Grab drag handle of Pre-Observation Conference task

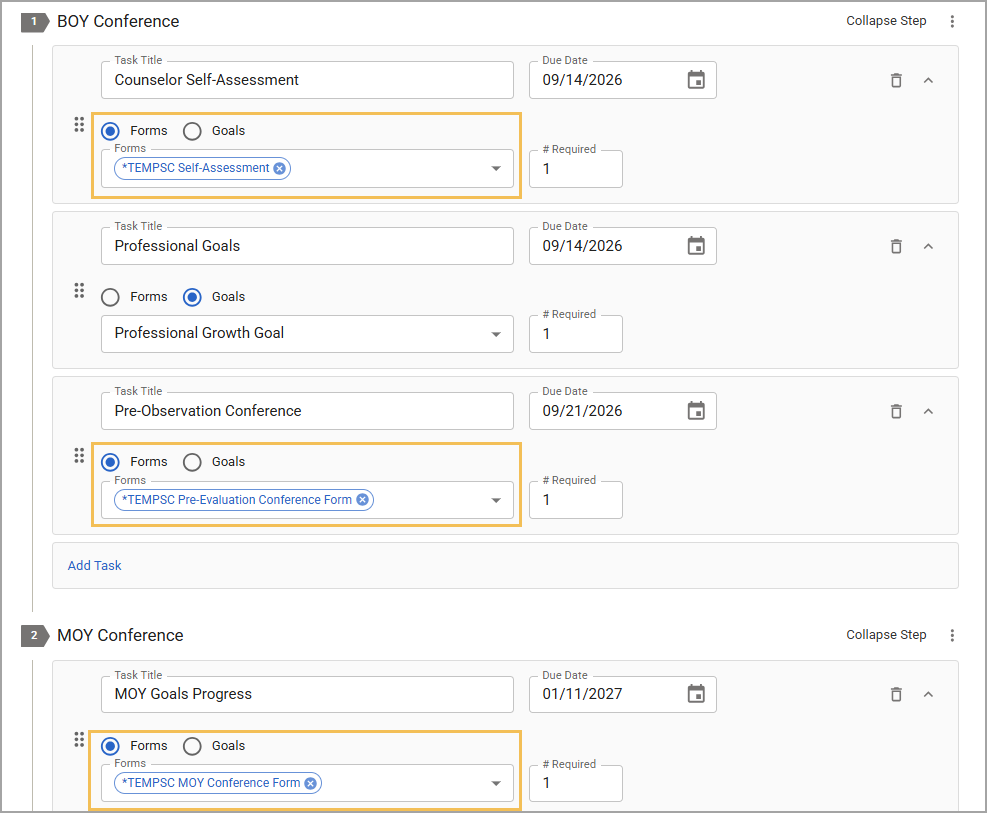[79, 456]
